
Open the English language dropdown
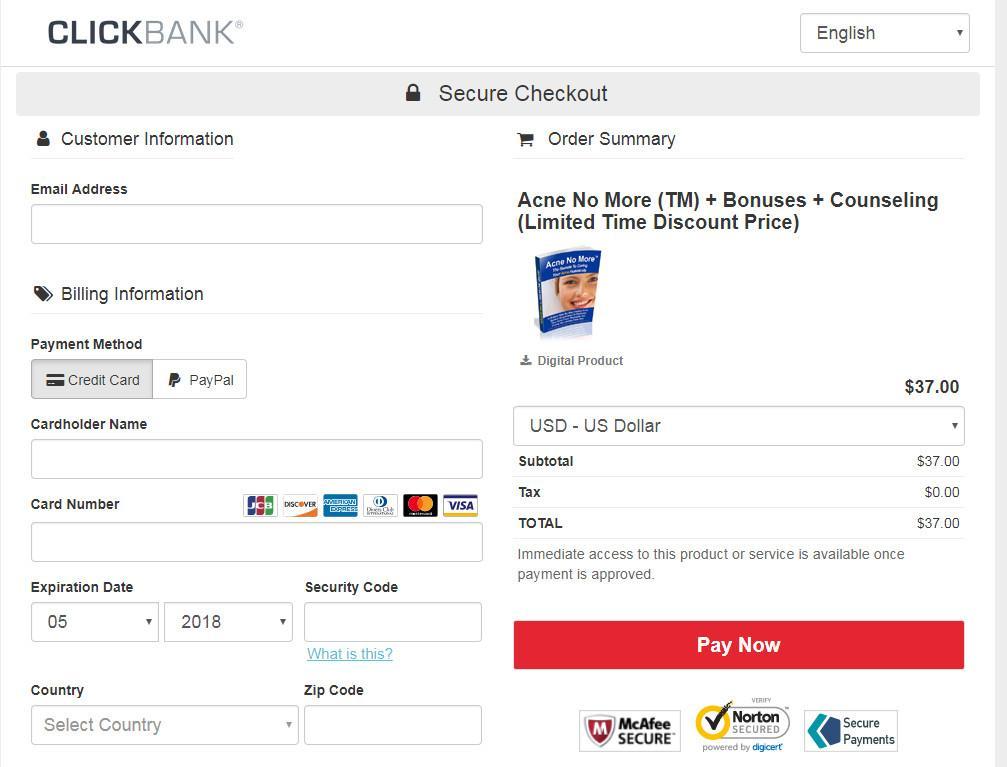(884, 33)
